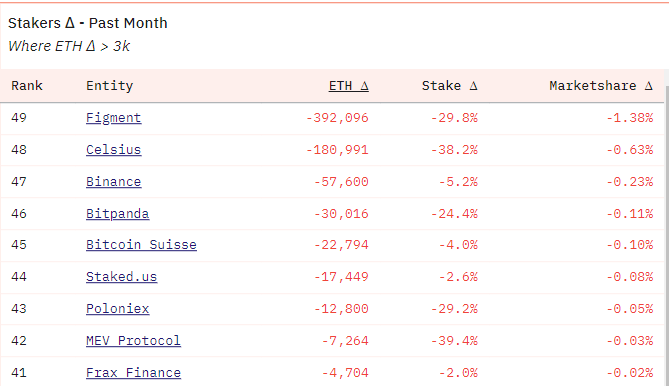Sort table by Entity column header

click(x=110, y=86)
